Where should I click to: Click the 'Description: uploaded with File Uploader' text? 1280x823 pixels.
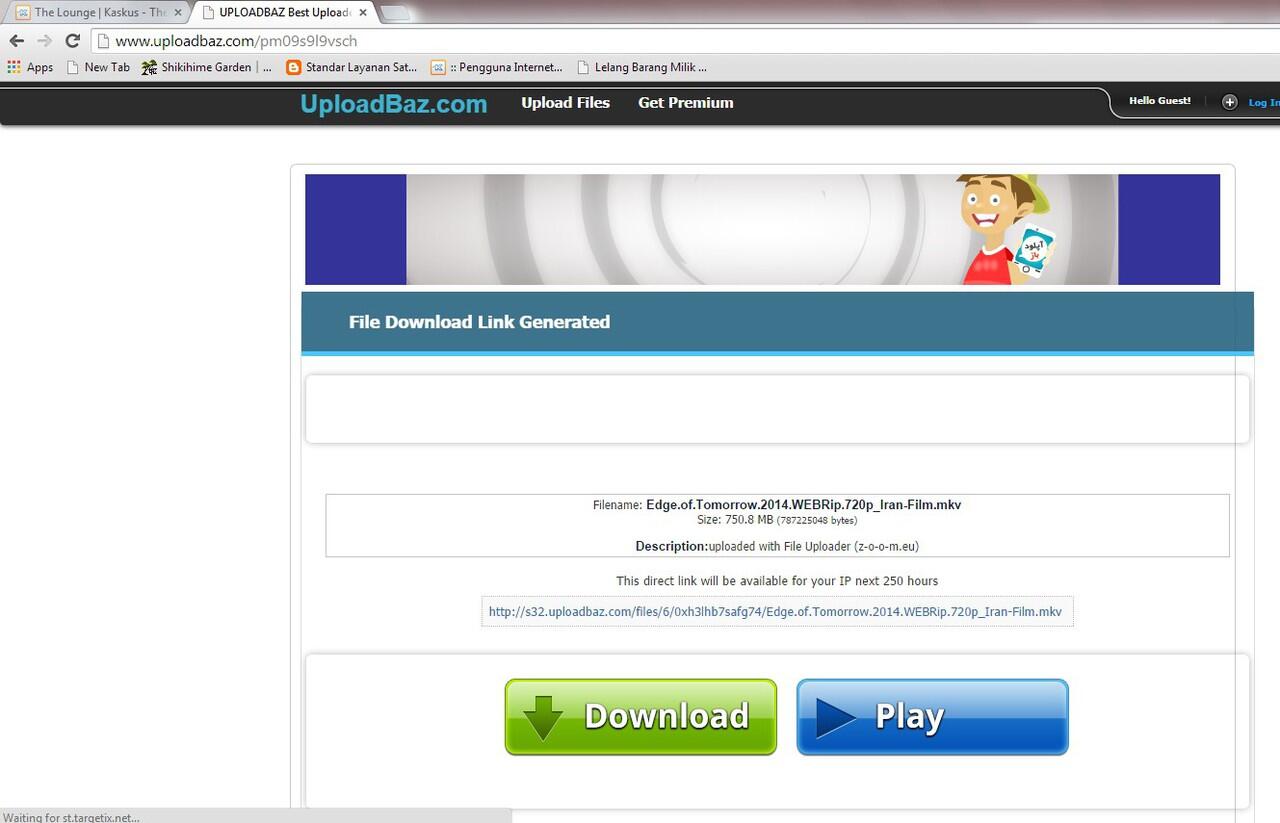(777, 547)
